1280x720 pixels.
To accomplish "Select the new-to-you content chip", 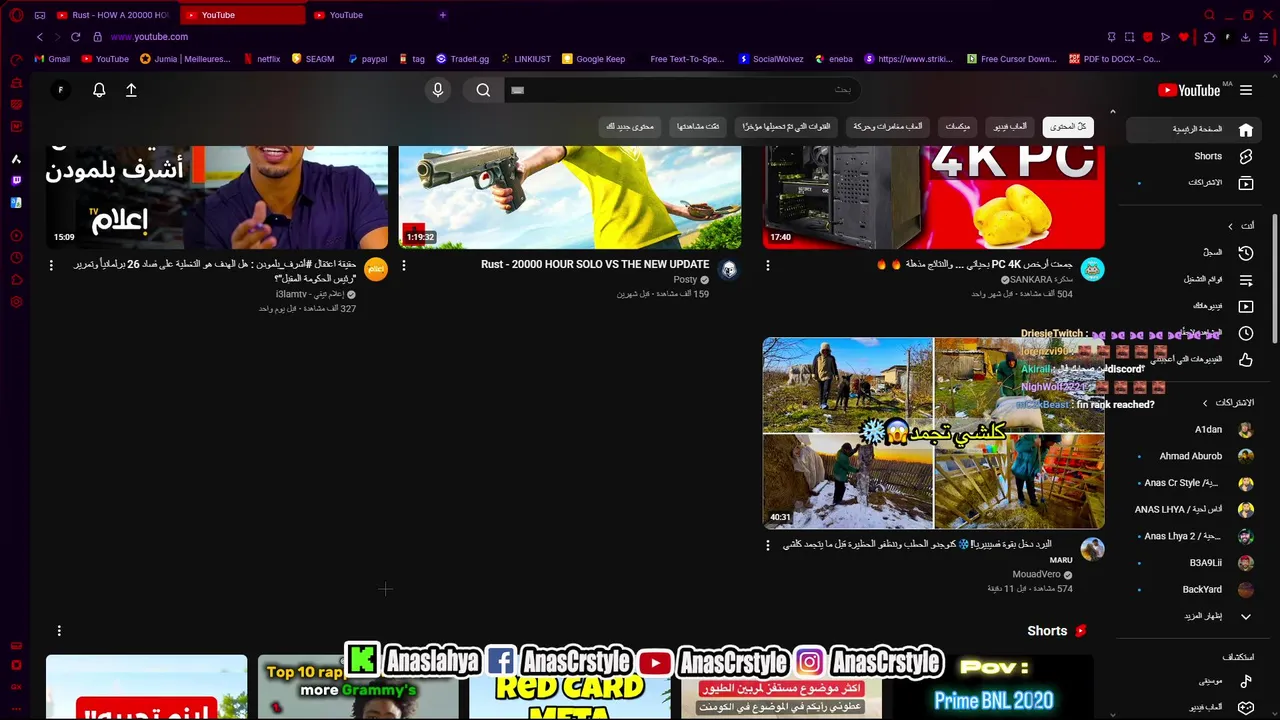I will pyautogui.click(x=630, y=127).
